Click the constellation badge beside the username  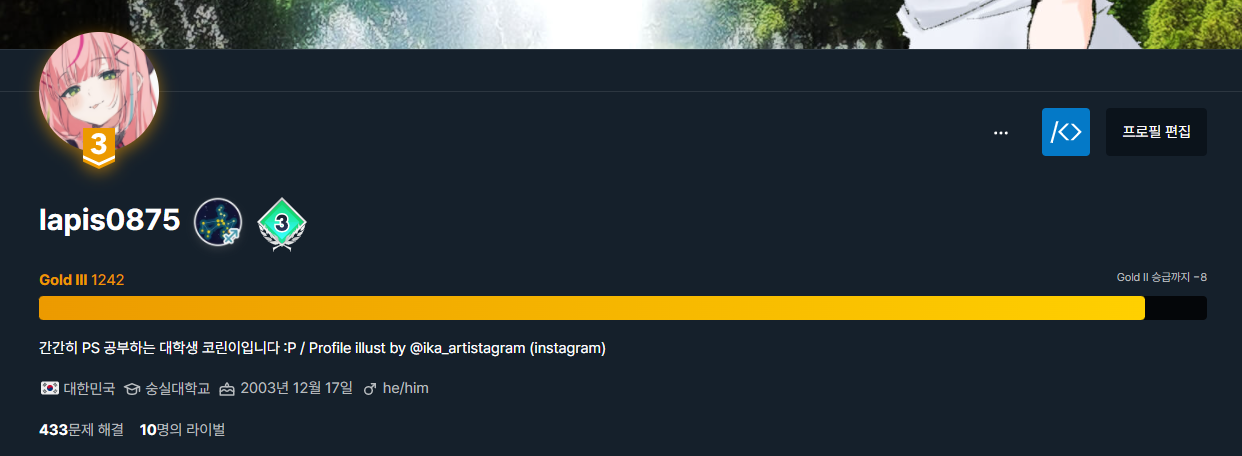tap(217, 222)
